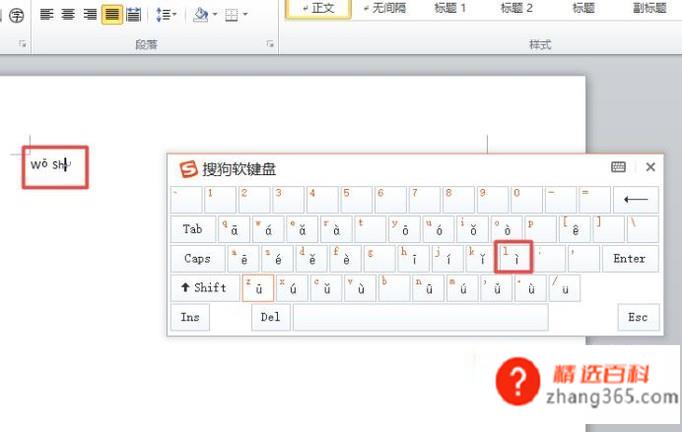The image size is (682, 432).
Task: Click backspace arrow key on soft keyboard
Action: (635, 200)
